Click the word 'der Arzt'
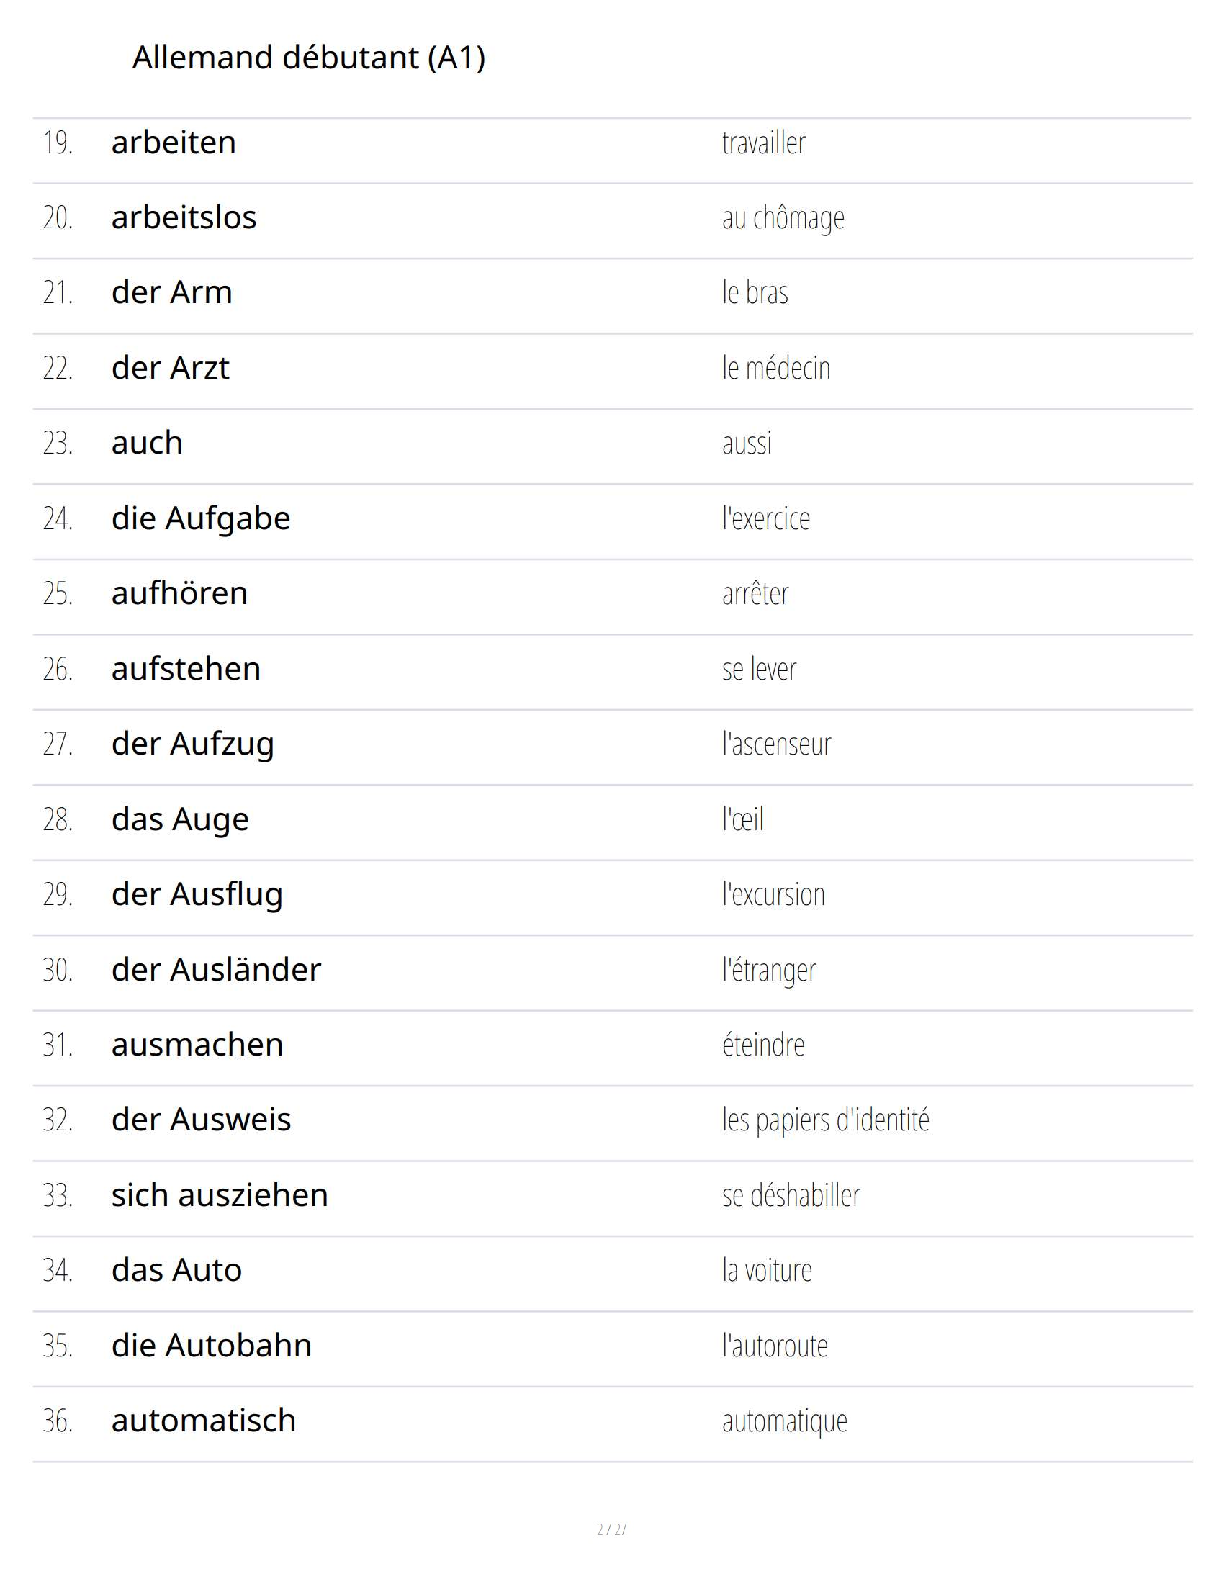 pyautogui.click(x=170, y=368)
